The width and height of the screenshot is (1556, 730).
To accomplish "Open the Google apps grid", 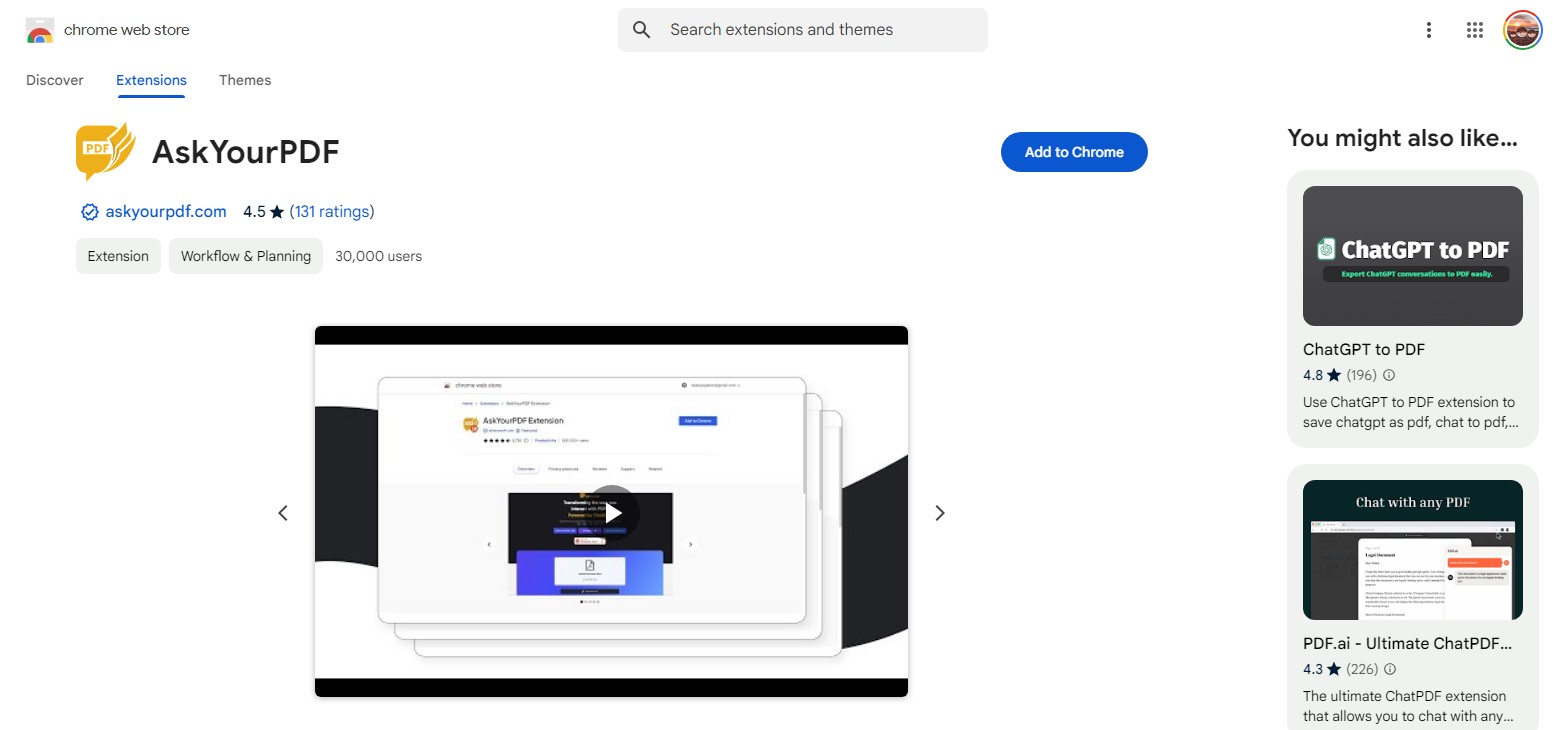I will pyautogui.click(x=1475, y=30).
